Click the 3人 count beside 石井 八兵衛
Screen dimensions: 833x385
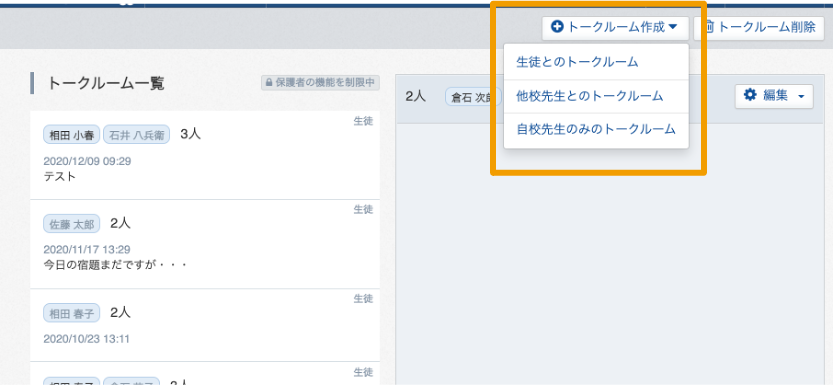191,134
